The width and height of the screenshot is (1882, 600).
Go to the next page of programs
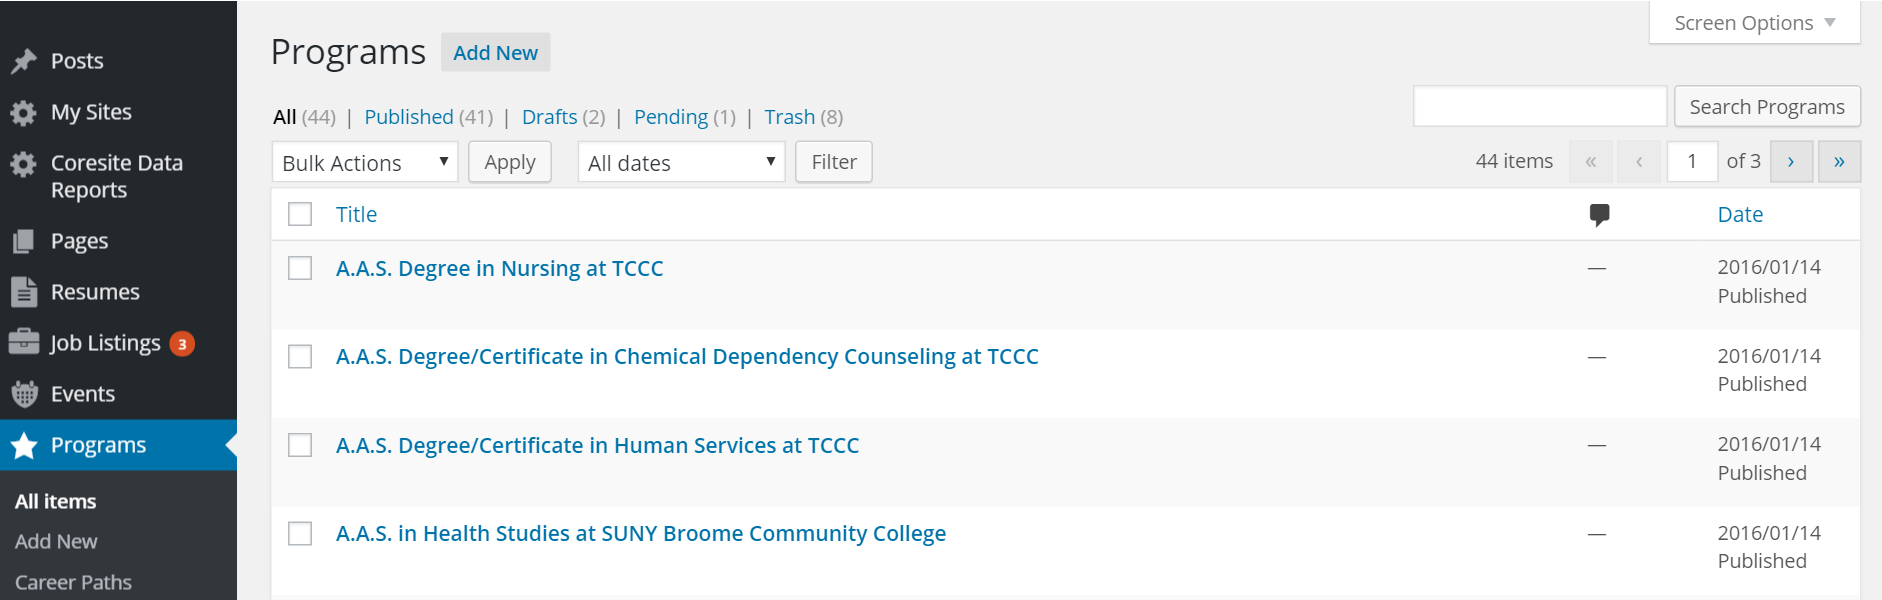click(x=1791, y=162)
